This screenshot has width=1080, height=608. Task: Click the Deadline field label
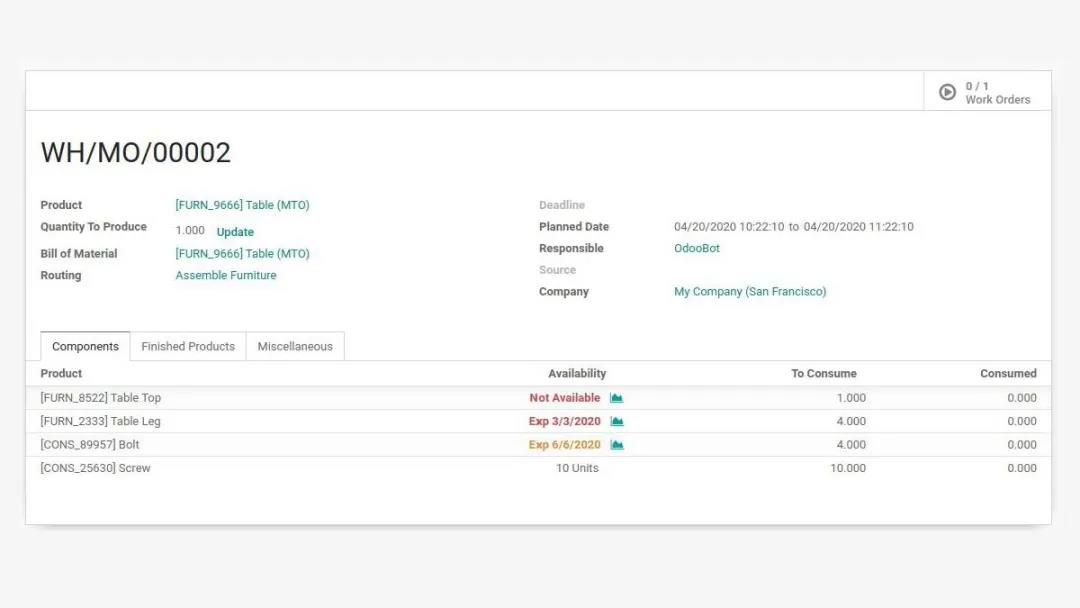562,205
